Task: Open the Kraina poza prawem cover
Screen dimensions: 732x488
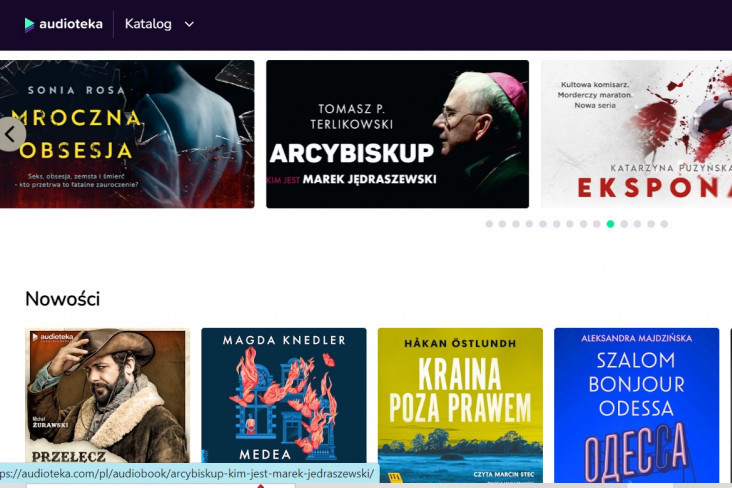Action: click(460, 405)
